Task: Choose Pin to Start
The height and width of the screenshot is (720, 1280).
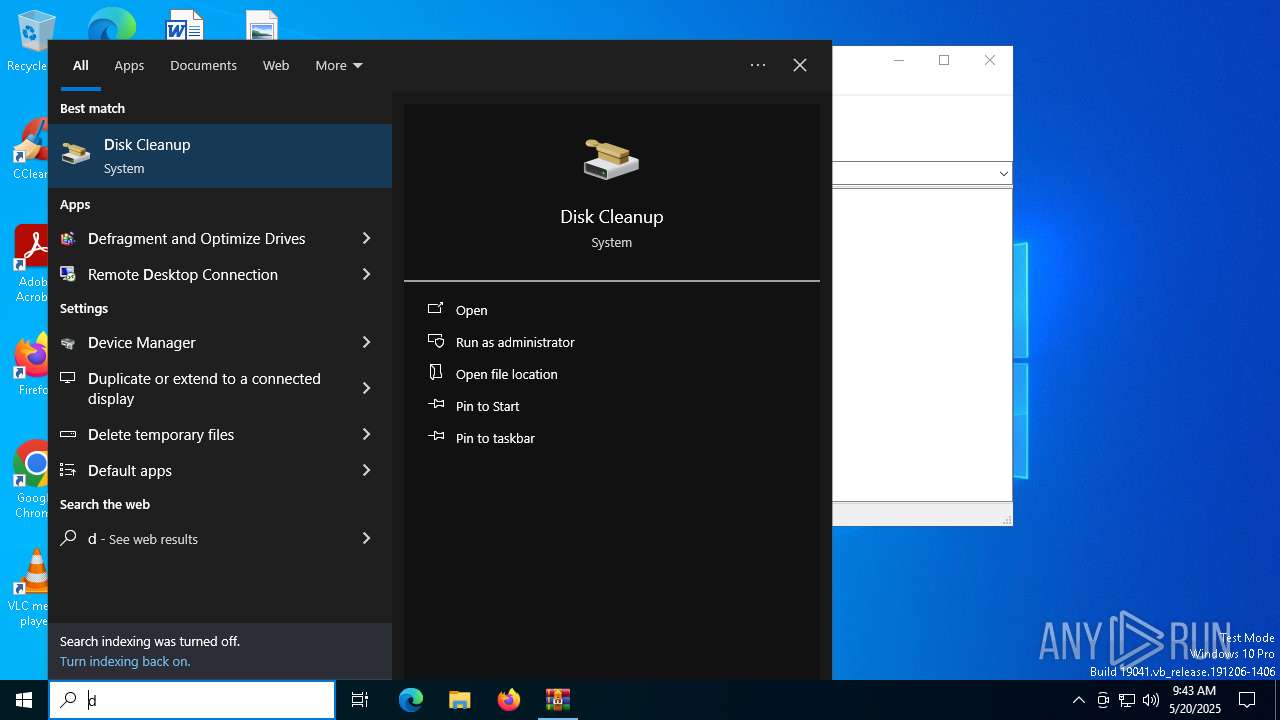Action: pyautogui.click(x=488, y=406)
